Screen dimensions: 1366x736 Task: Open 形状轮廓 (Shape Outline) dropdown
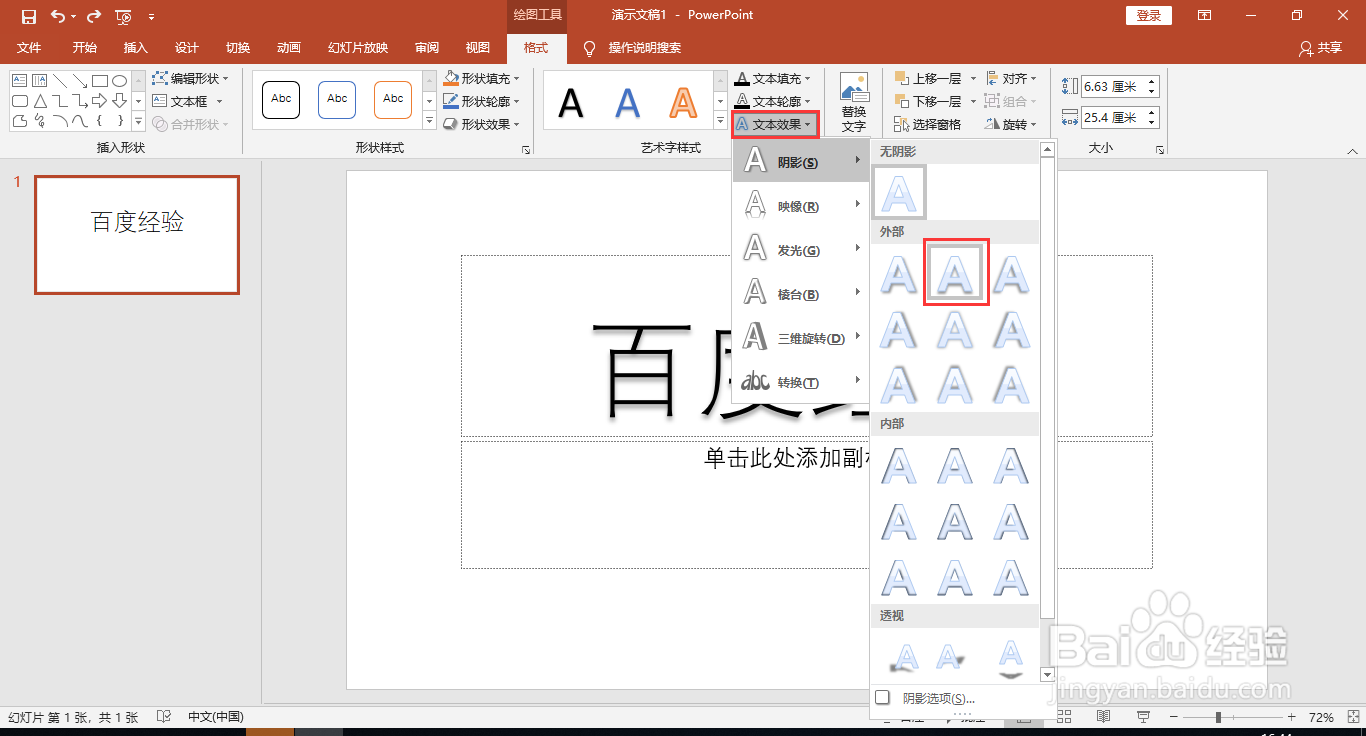(482, 101)
